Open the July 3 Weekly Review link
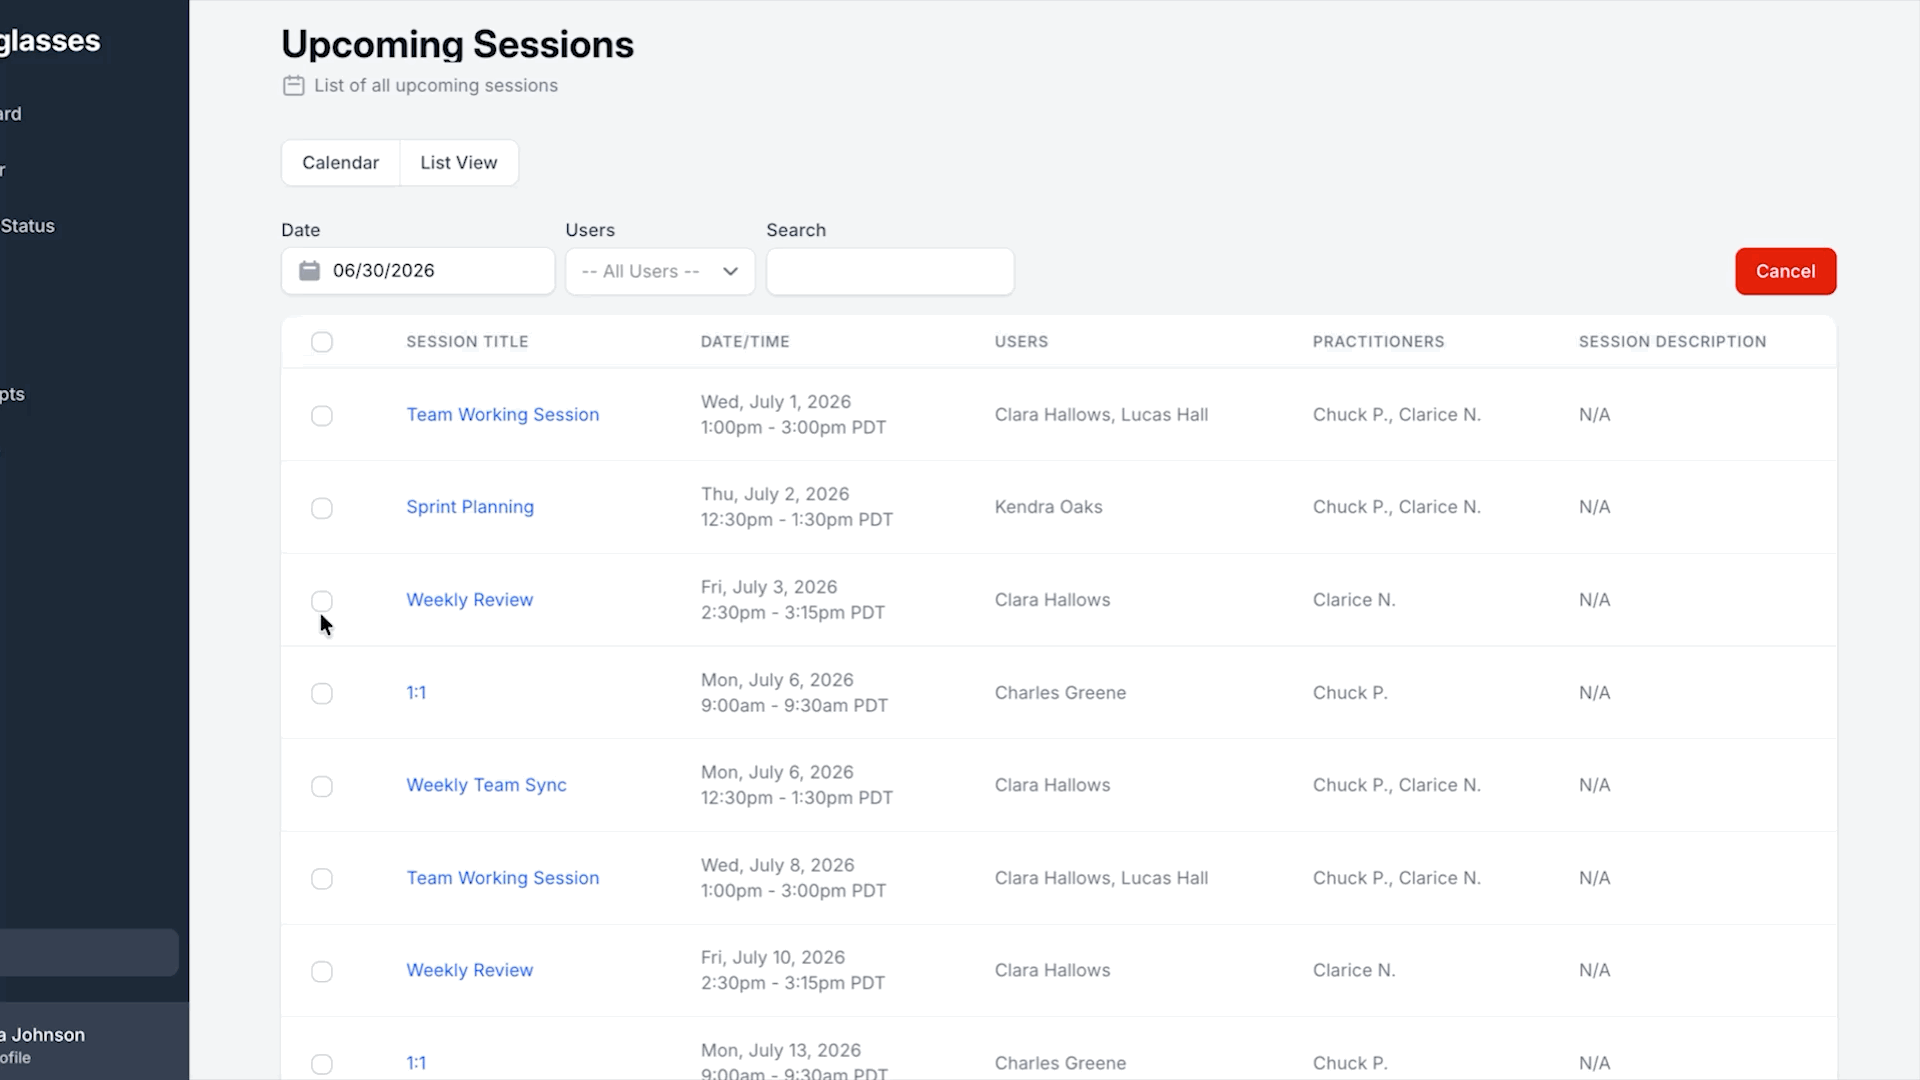1920x1080 pixels. [469, 600]
